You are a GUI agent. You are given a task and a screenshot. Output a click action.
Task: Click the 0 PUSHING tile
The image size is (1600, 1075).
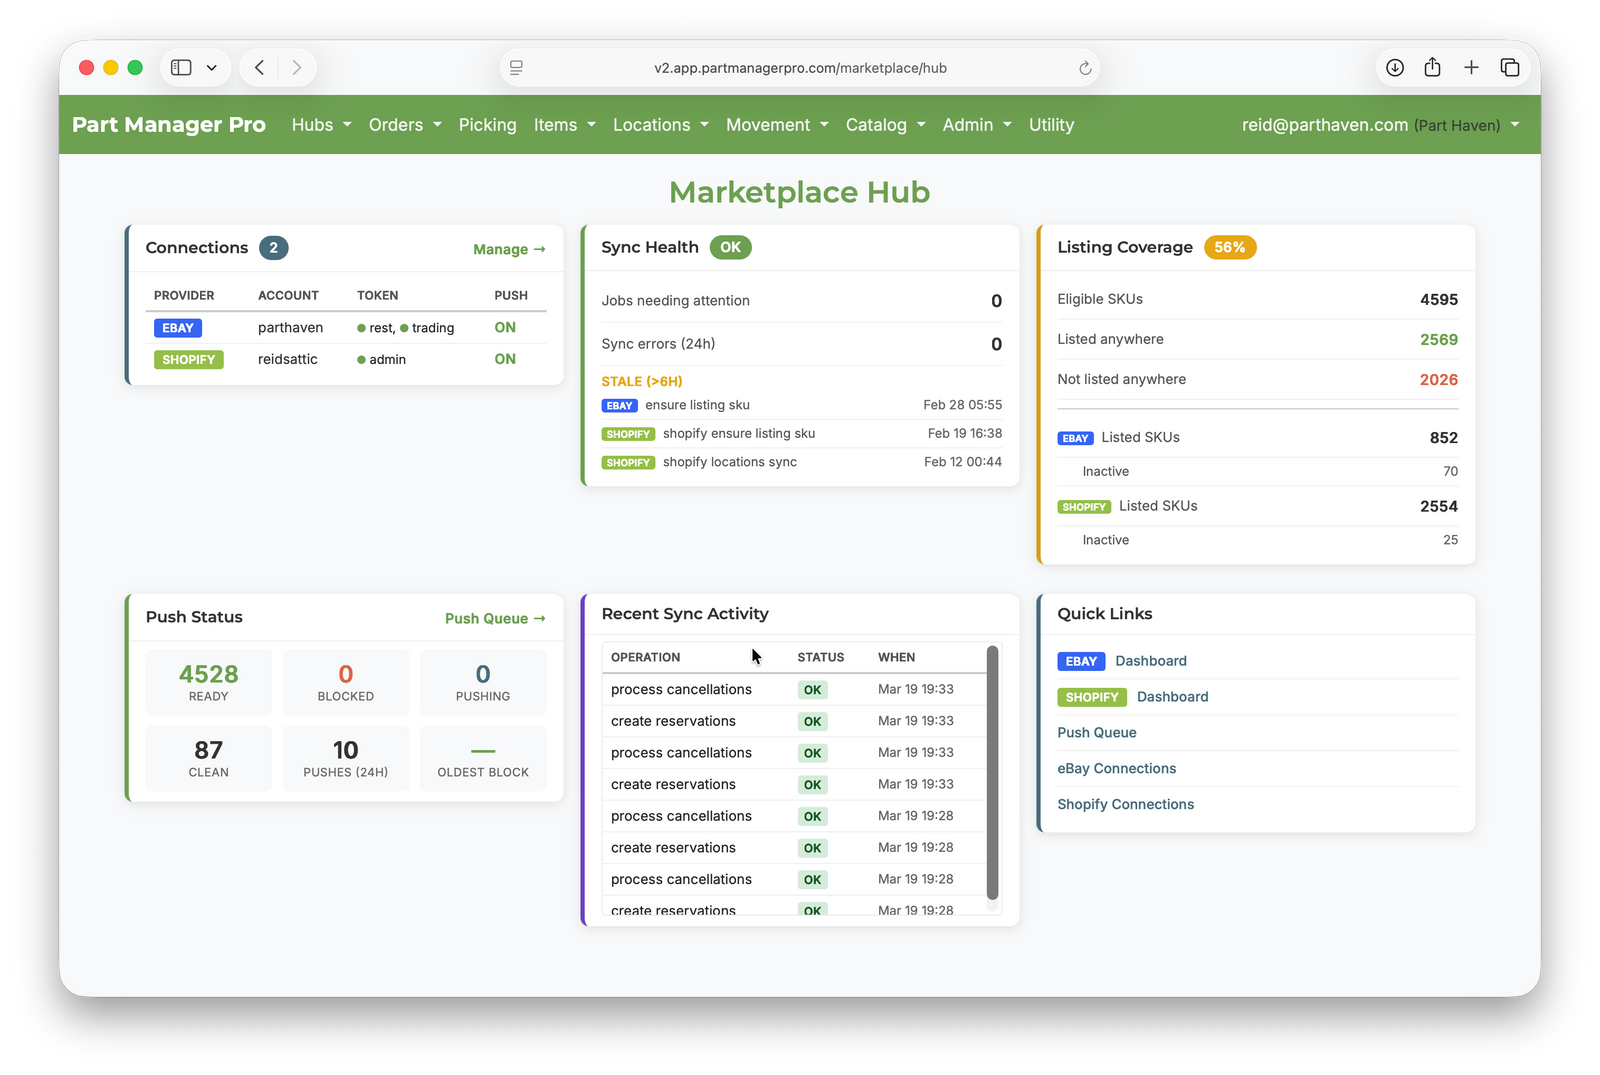tap(483, 682)
